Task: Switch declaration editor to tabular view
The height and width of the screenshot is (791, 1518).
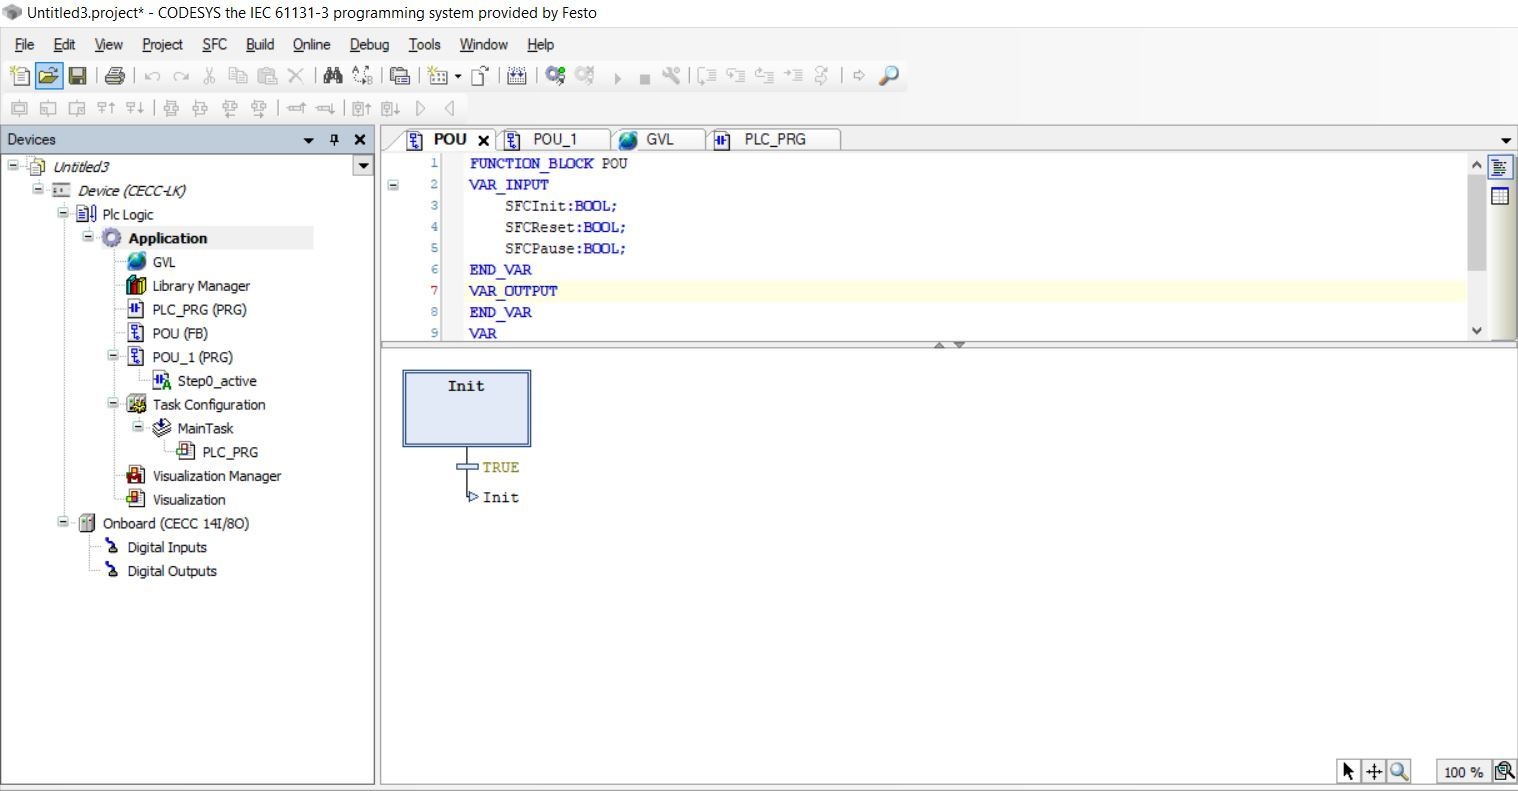Action: point(1499,196)
